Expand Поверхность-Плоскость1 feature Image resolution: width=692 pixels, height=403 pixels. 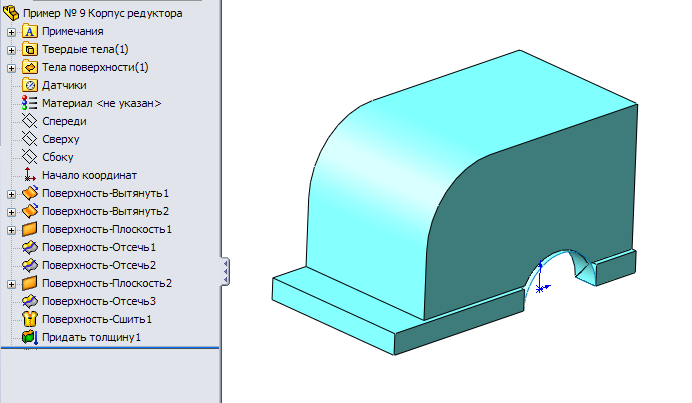click(x=11, y=230)
